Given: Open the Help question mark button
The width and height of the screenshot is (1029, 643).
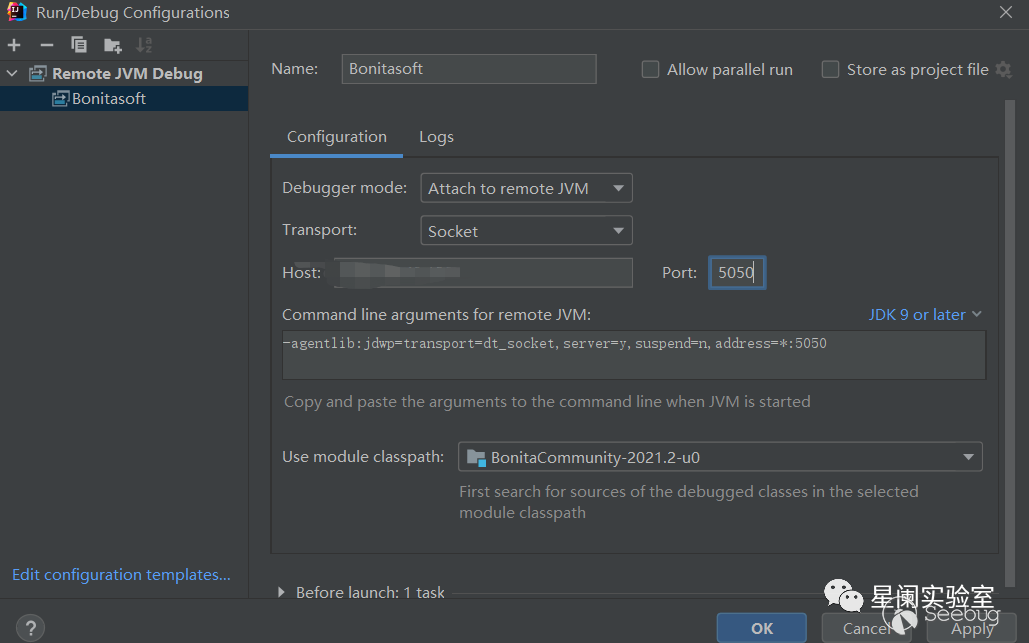Looking at the screenshot, I should click(x=29, y=628).
